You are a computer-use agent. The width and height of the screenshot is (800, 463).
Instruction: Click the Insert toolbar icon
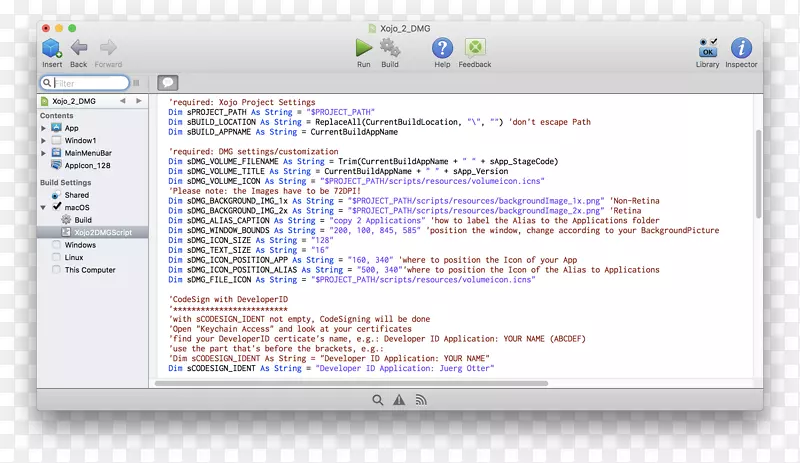point(52,48)
